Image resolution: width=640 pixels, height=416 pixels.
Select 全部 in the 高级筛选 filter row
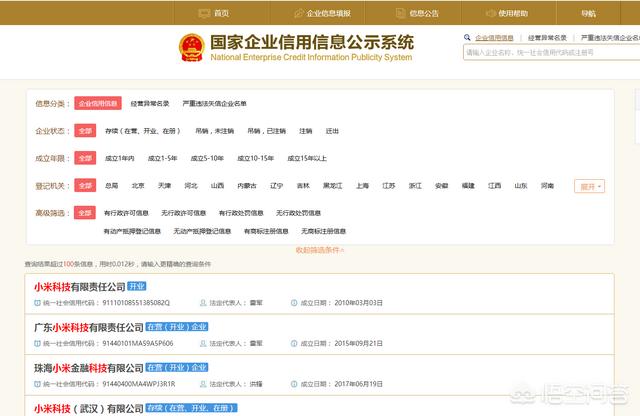pyautogui.click(x=85, y=213)
